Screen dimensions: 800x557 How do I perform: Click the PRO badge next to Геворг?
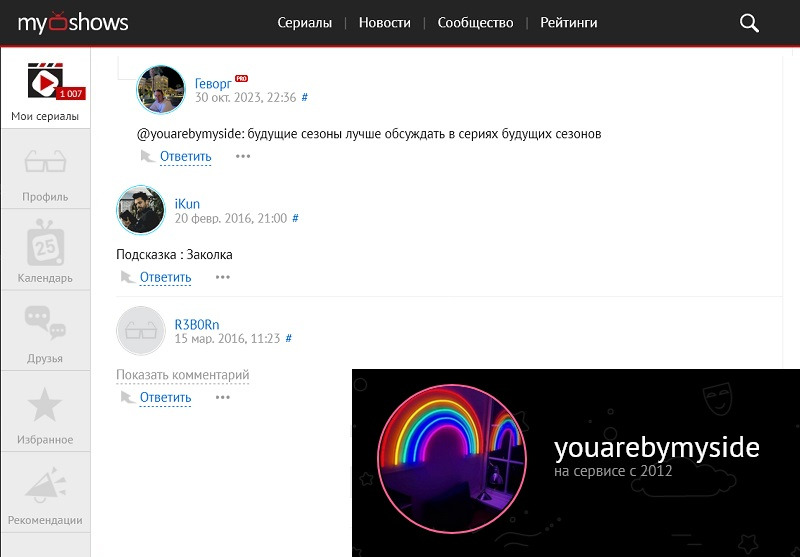[241, 79]
